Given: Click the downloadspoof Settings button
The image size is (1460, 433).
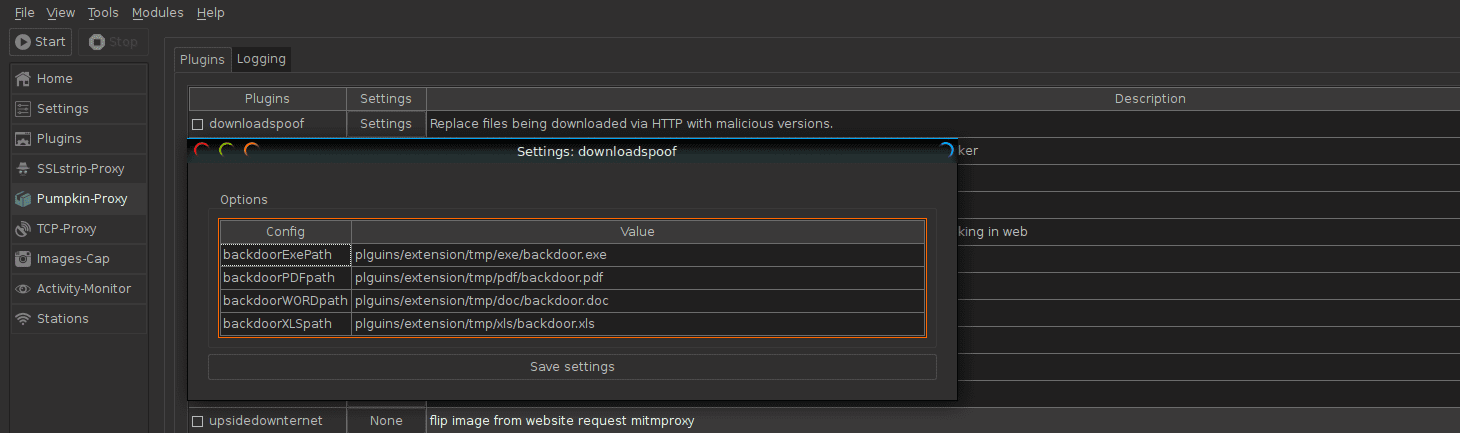Looking at the screenshot, I should coord(386,124).
